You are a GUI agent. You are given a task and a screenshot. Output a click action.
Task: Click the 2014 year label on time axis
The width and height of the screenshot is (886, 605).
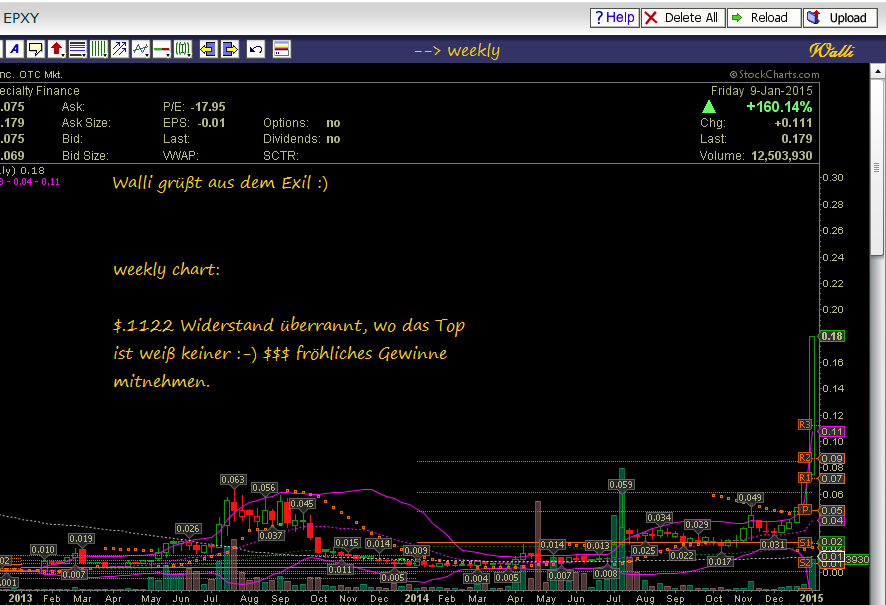416,598
